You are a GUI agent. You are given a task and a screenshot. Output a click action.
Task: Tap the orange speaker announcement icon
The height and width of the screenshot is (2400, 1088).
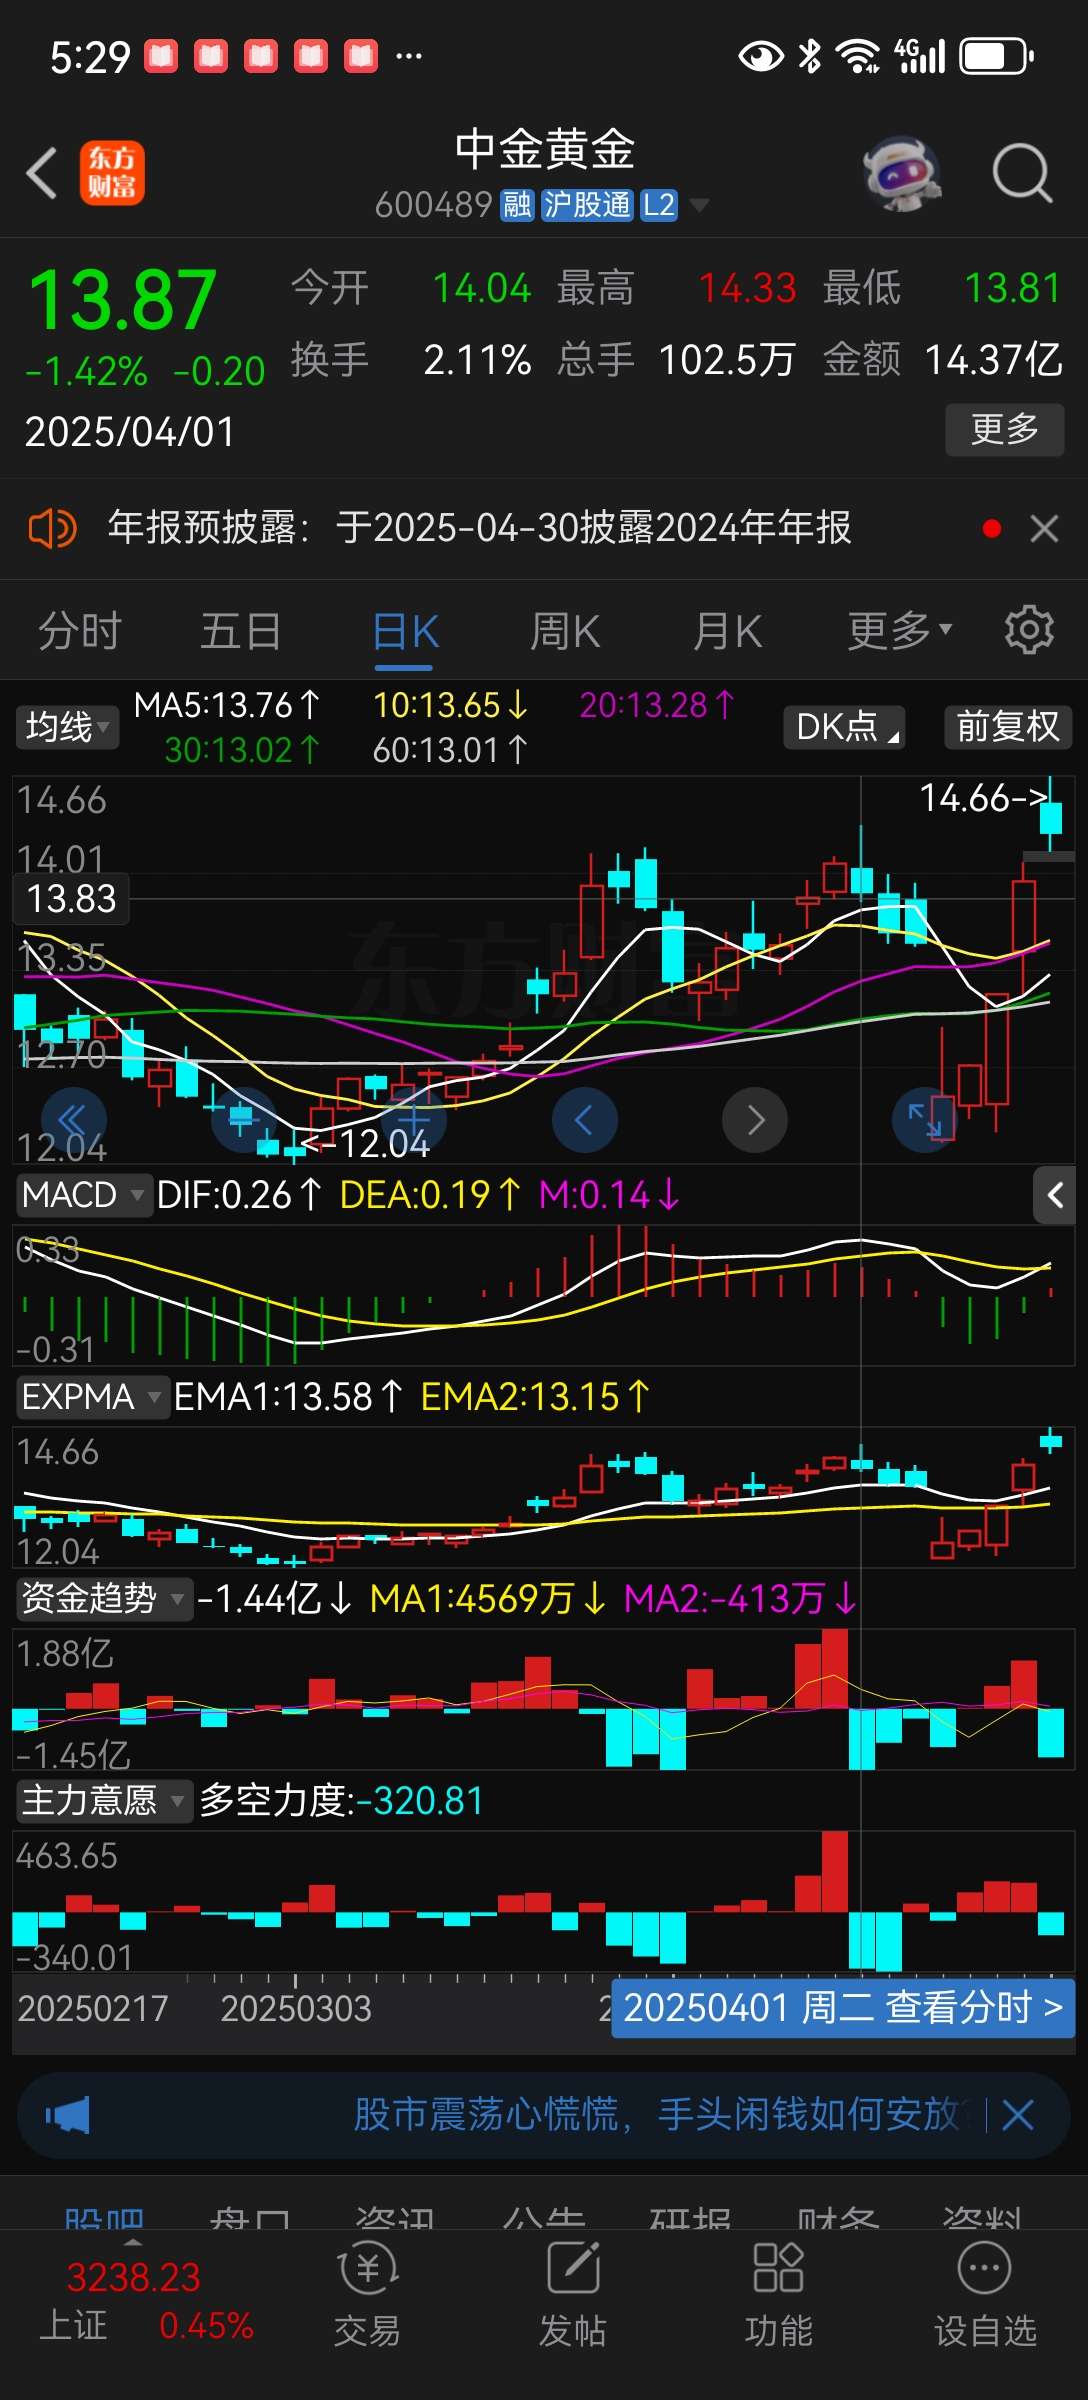click(52, 528)
